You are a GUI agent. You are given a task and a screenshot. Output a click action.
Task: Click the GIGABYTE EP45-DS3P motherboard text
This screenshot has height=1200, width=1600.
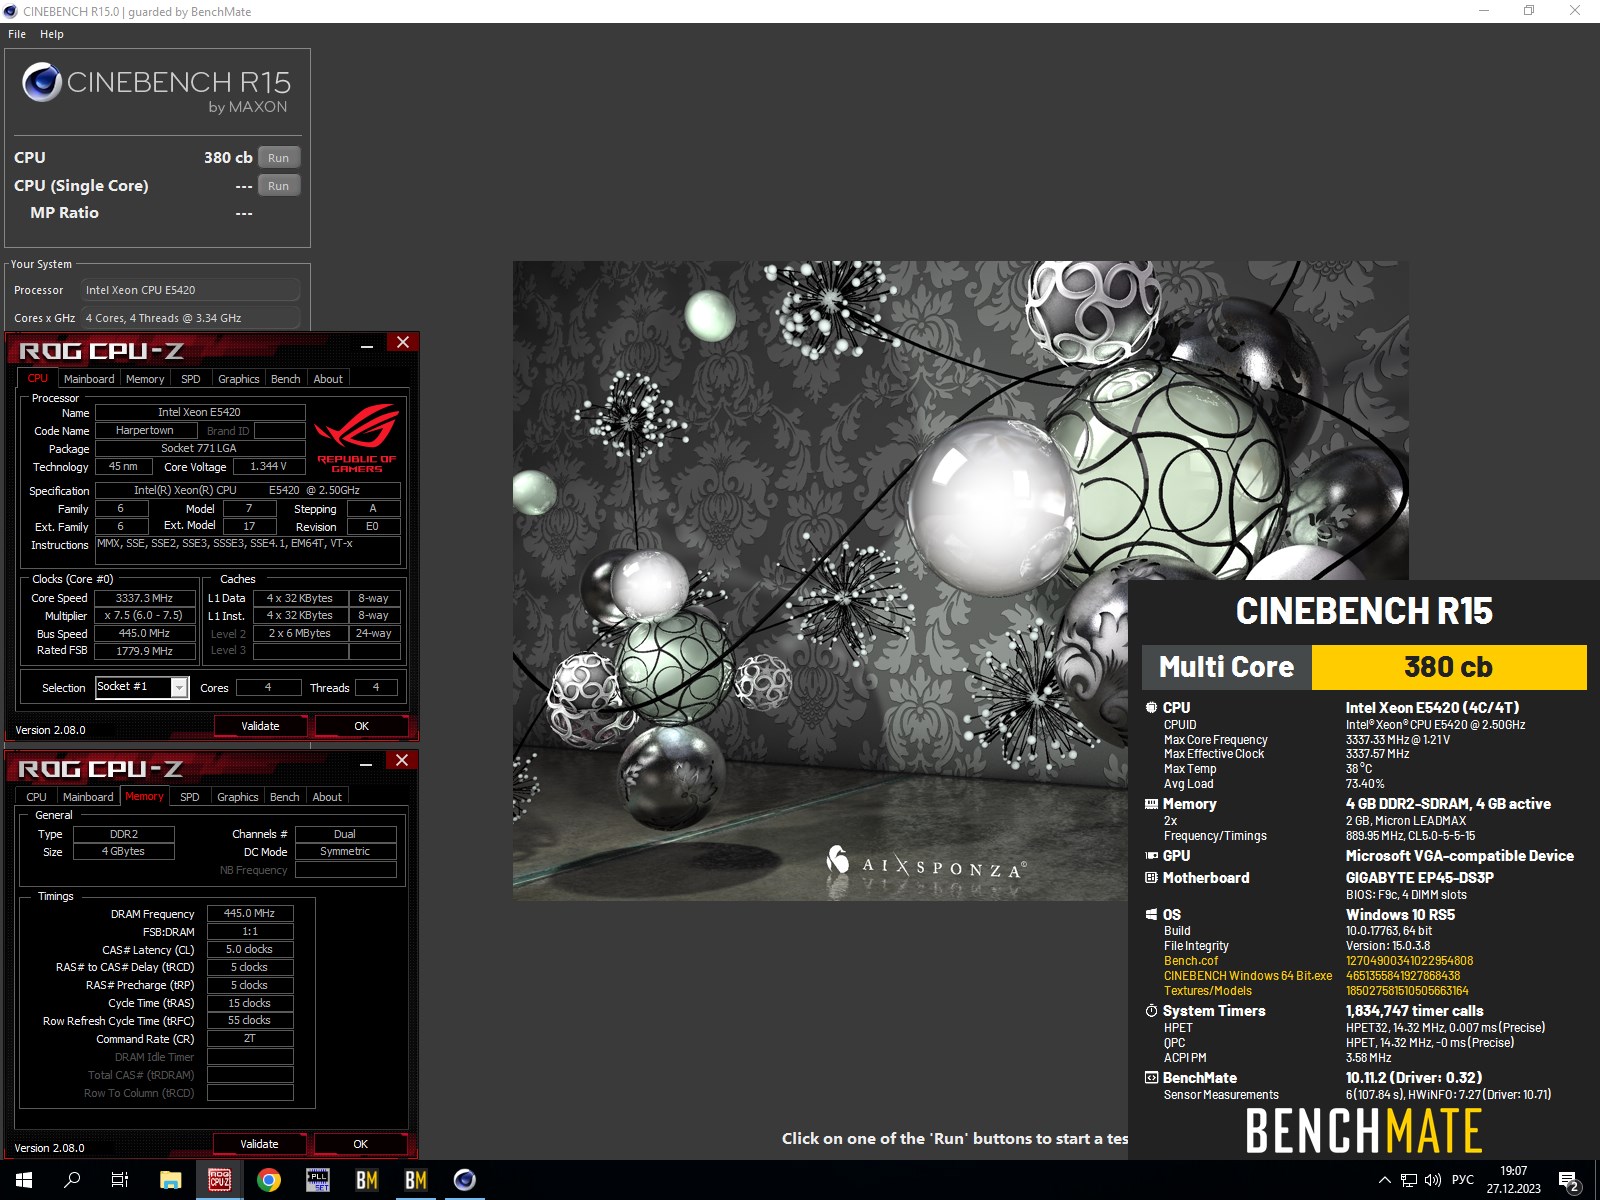tap(1419, 878)
